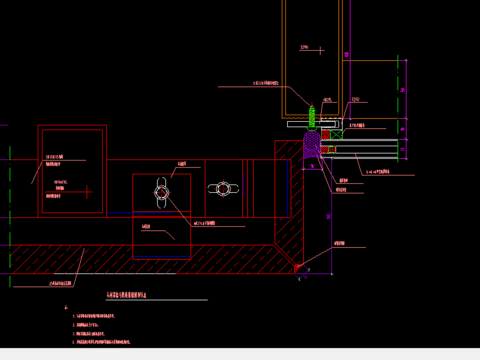Pick the purple vertical dimension line at right
This screenshot has height=360, width=480.
click(406, 110)
